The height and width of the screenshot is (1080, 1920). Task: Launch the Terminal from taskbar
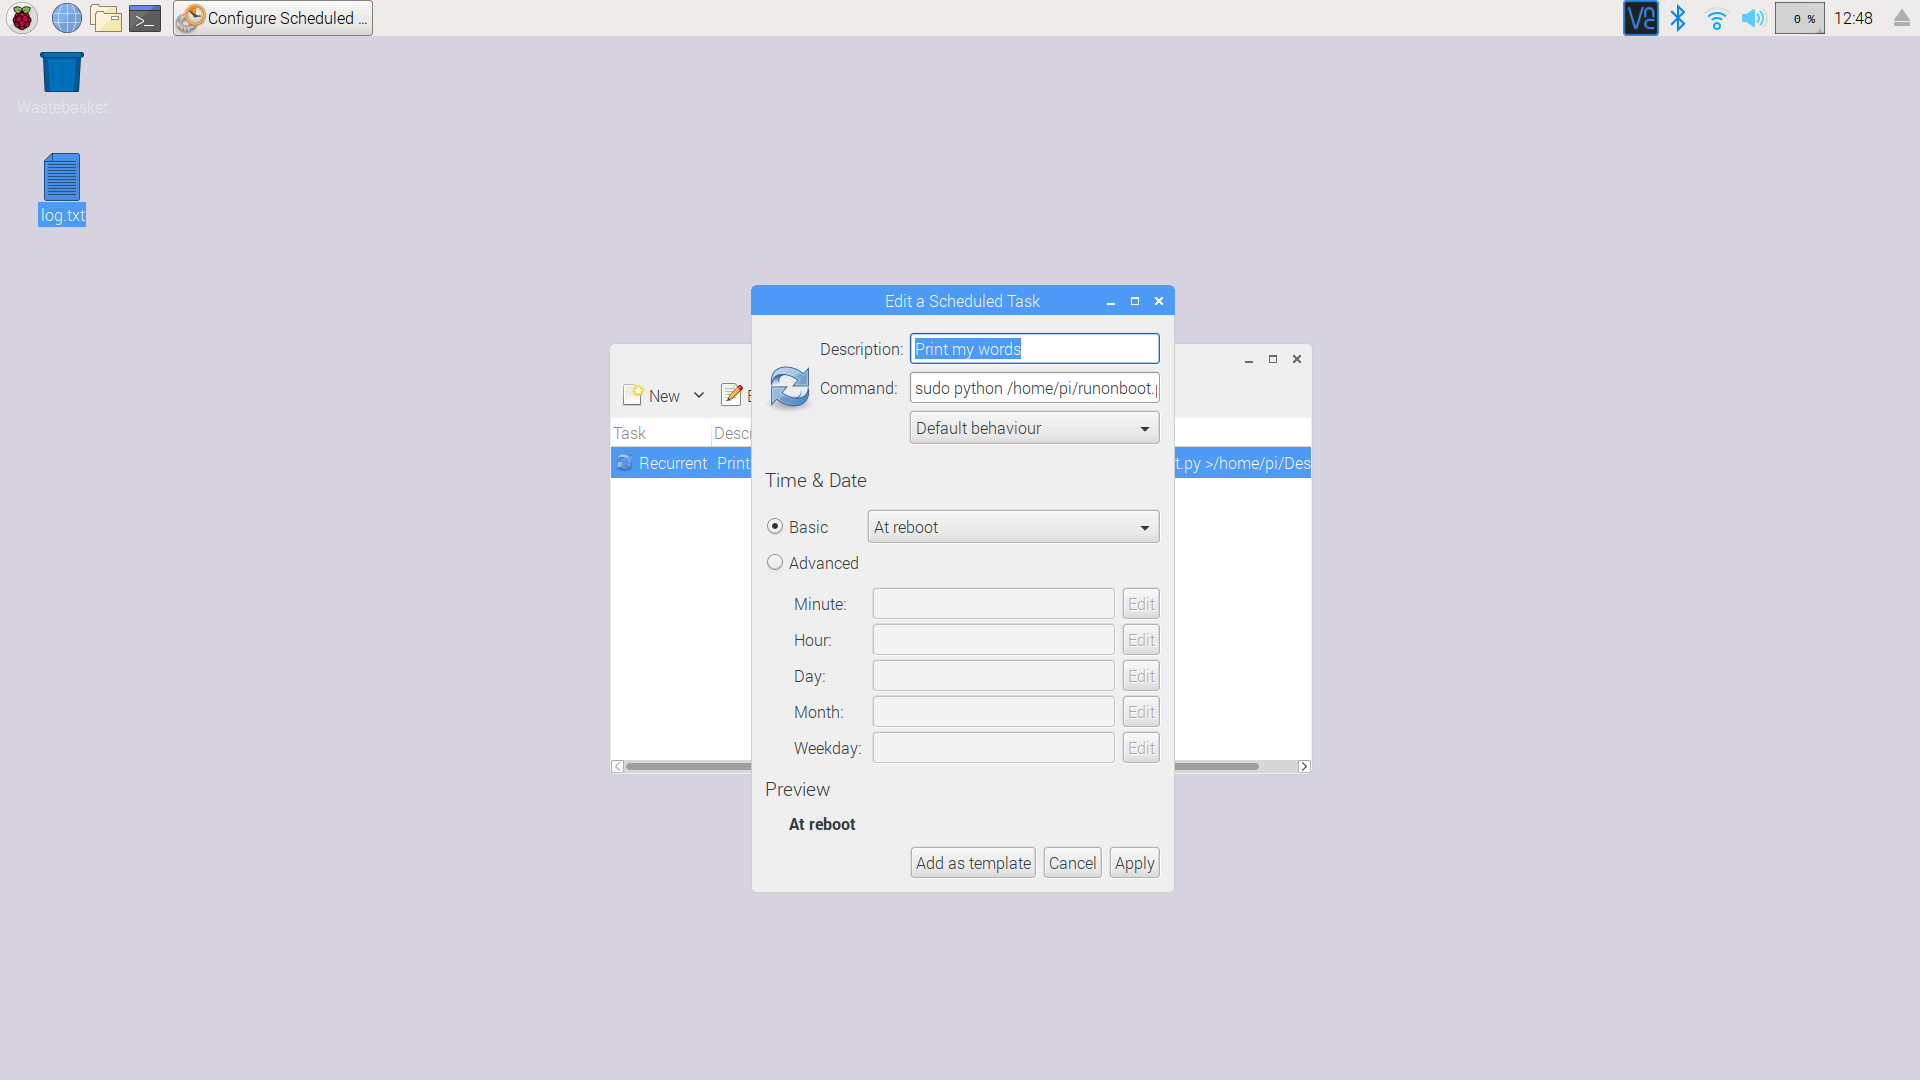coord(145,18)
